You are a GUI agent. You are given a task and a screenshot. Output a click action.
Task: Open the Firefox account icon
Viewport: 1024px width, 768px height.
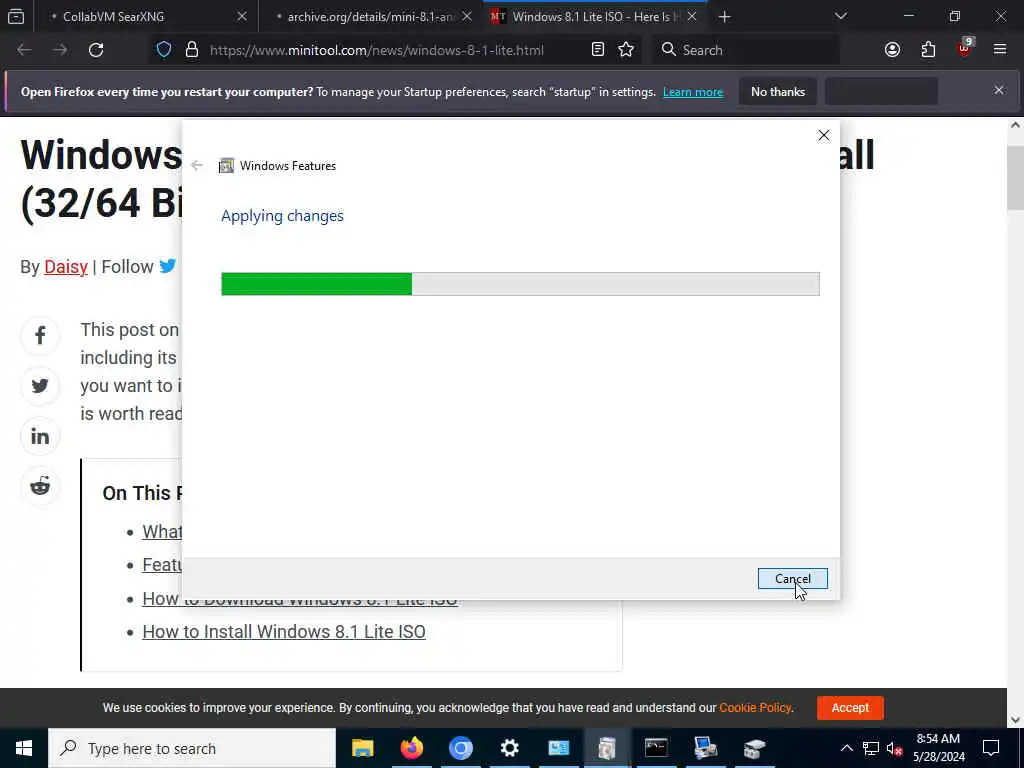[892, 50]
